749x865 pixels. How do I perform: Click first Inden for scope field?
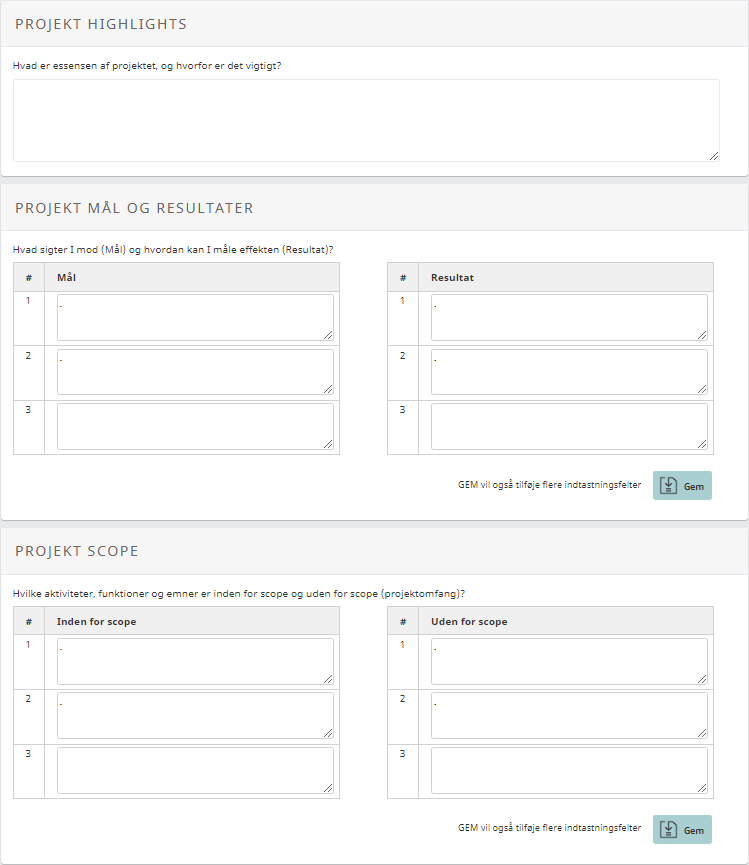[195, 661]
